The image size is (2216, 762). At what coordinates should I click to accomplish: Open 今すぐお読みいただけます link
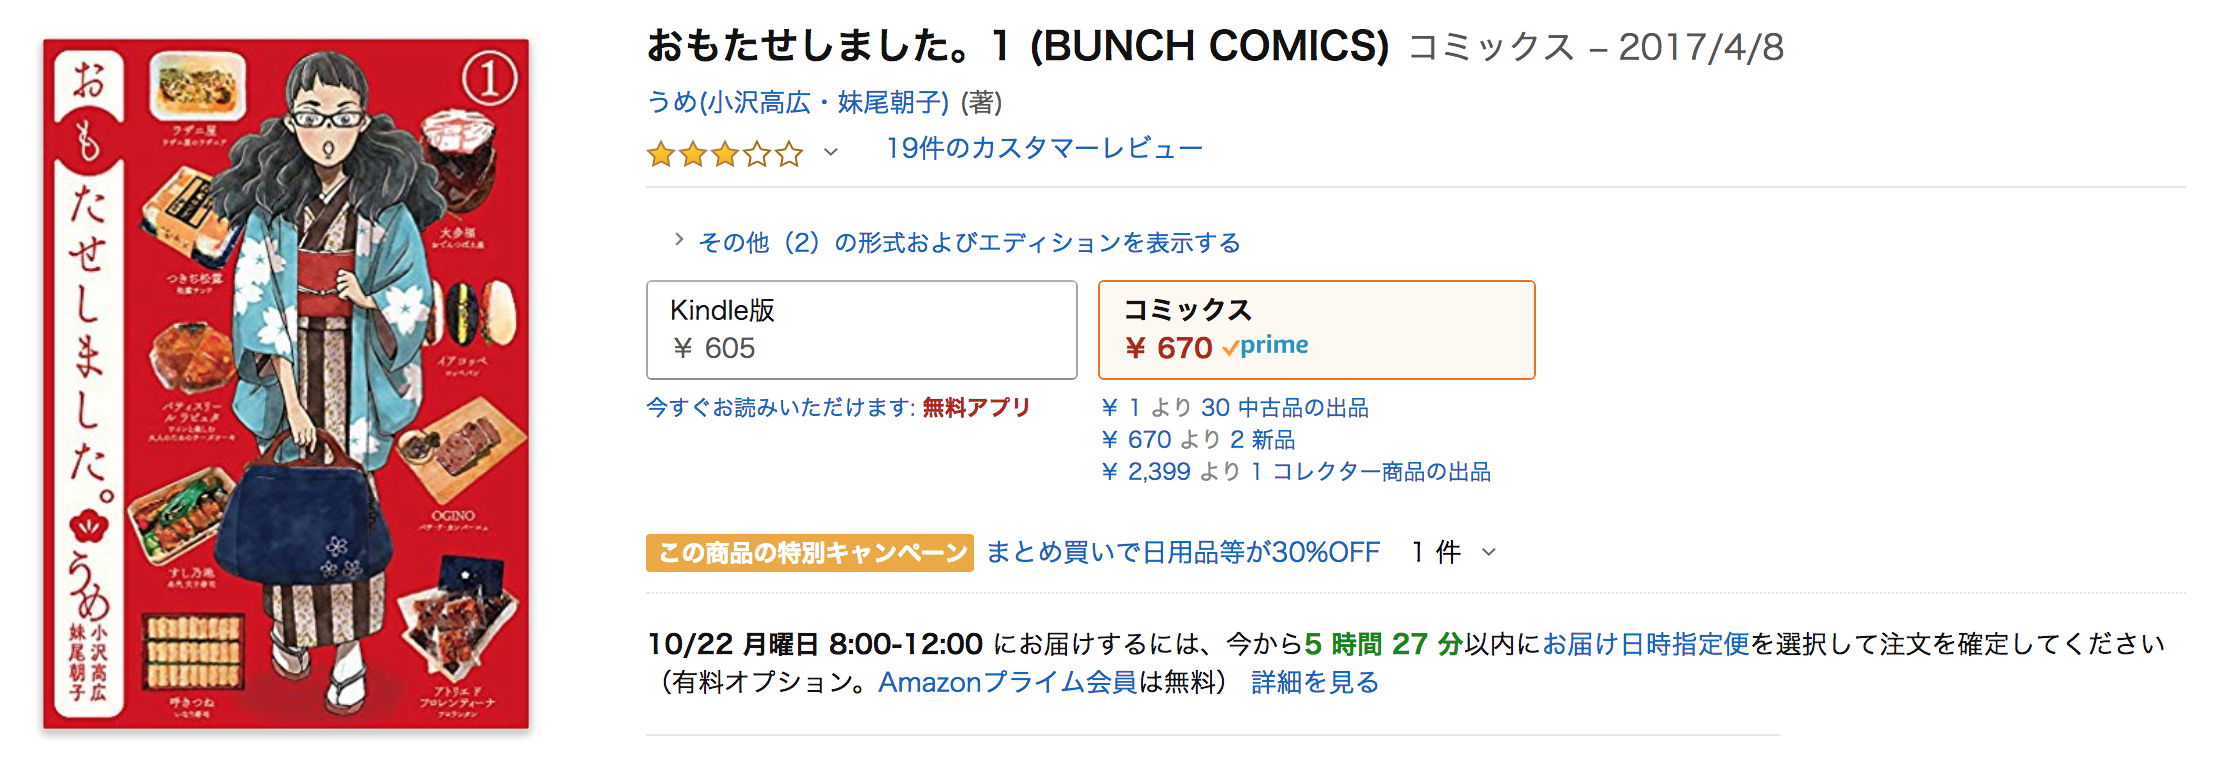pyautogui.click(x=780, y=408)
